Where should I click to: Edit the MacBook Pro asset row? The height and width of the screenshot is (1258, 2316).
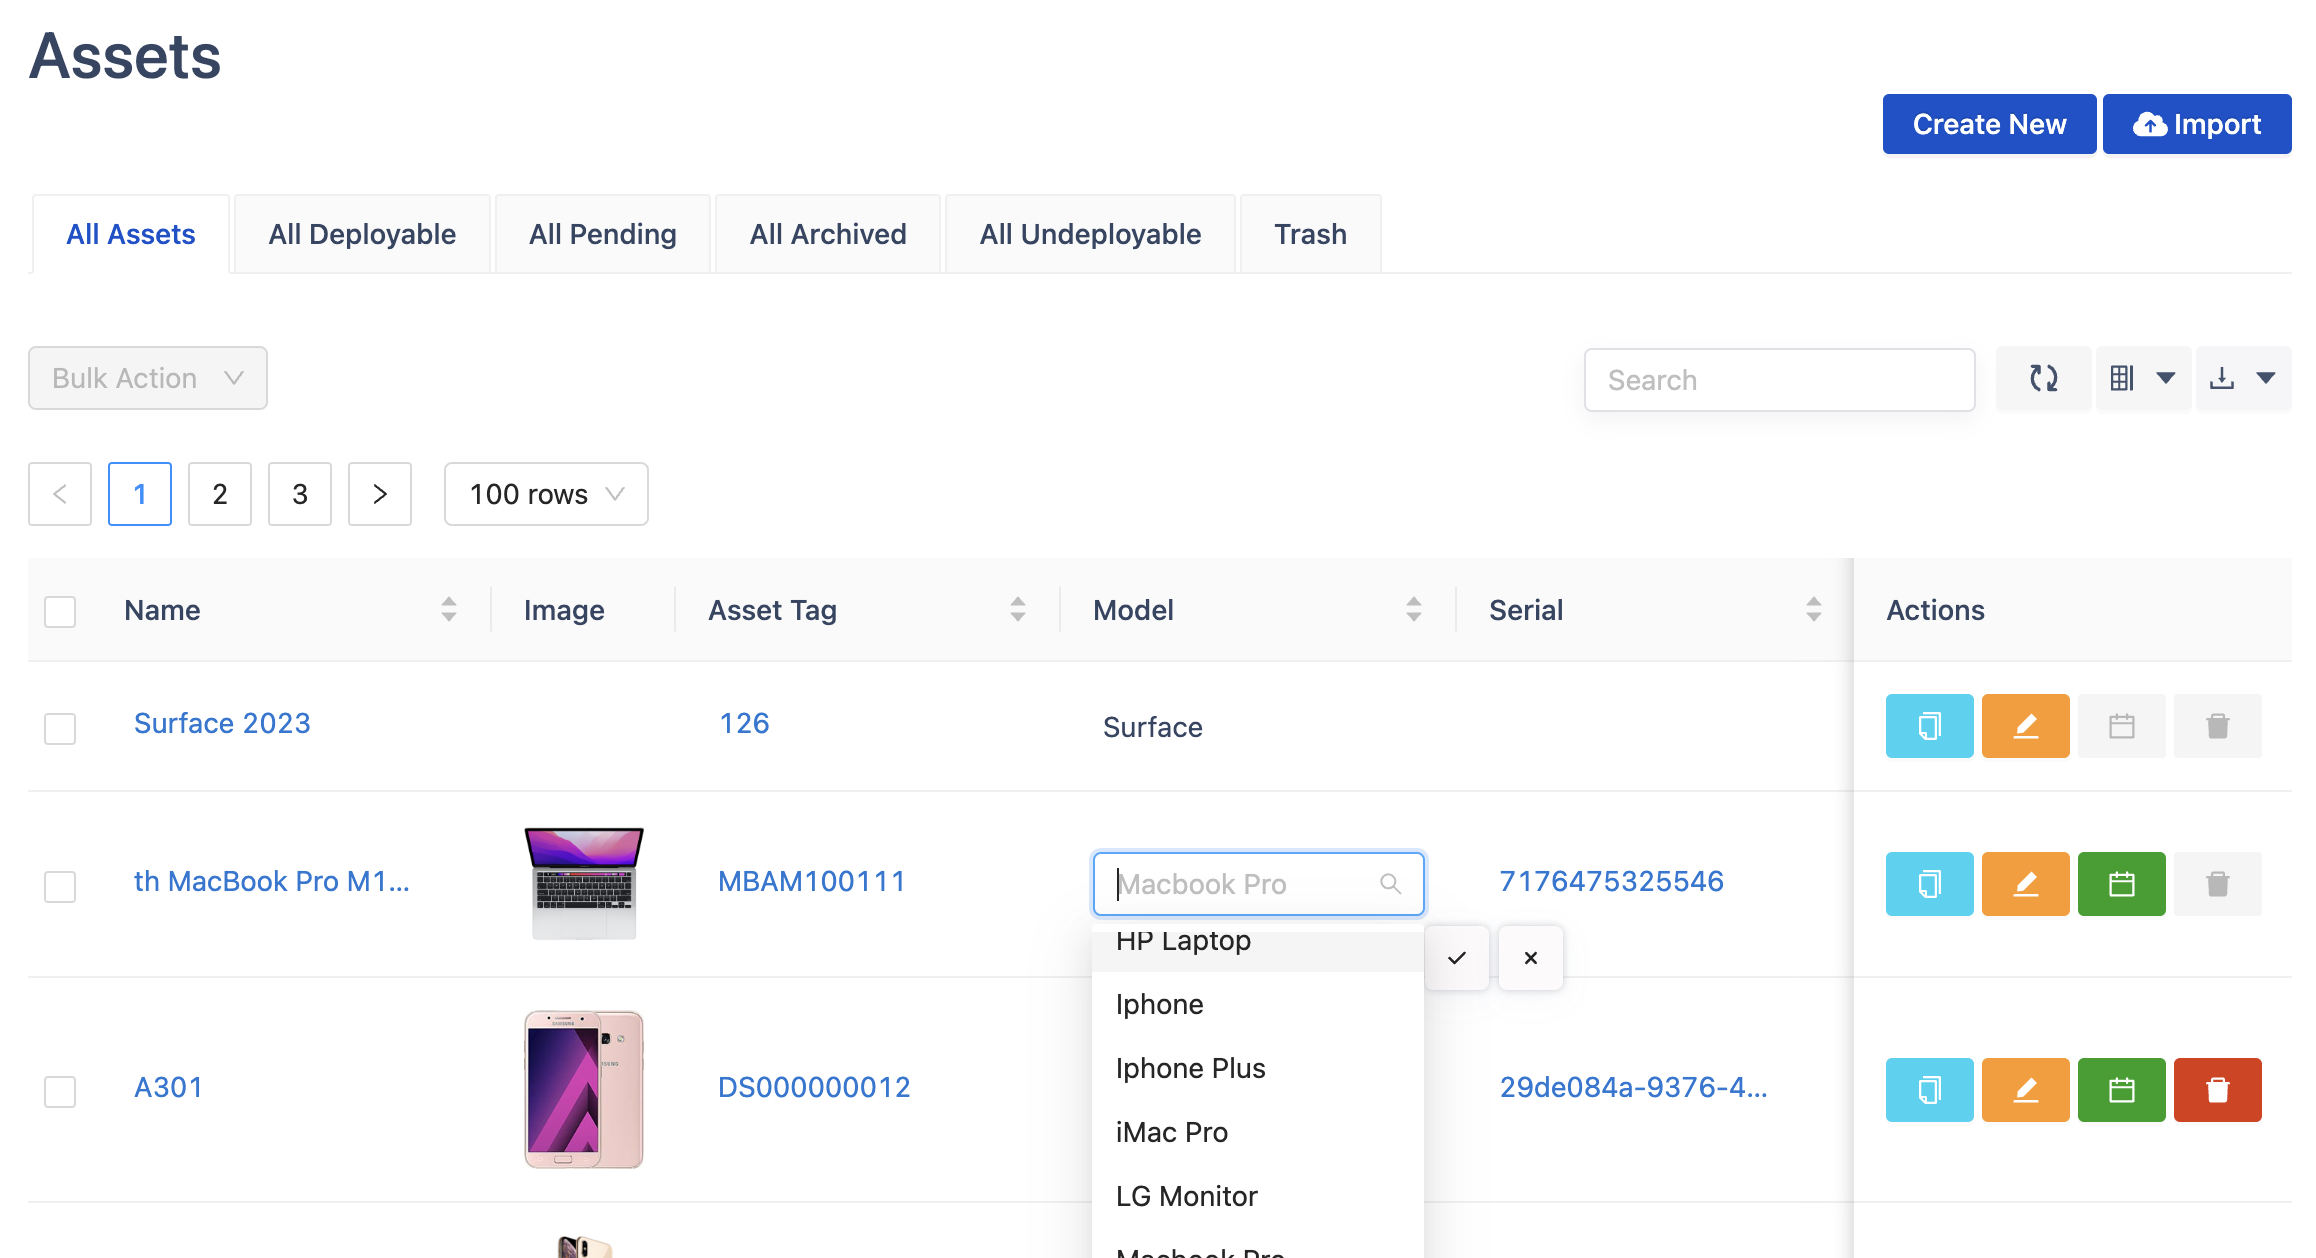2025,884
